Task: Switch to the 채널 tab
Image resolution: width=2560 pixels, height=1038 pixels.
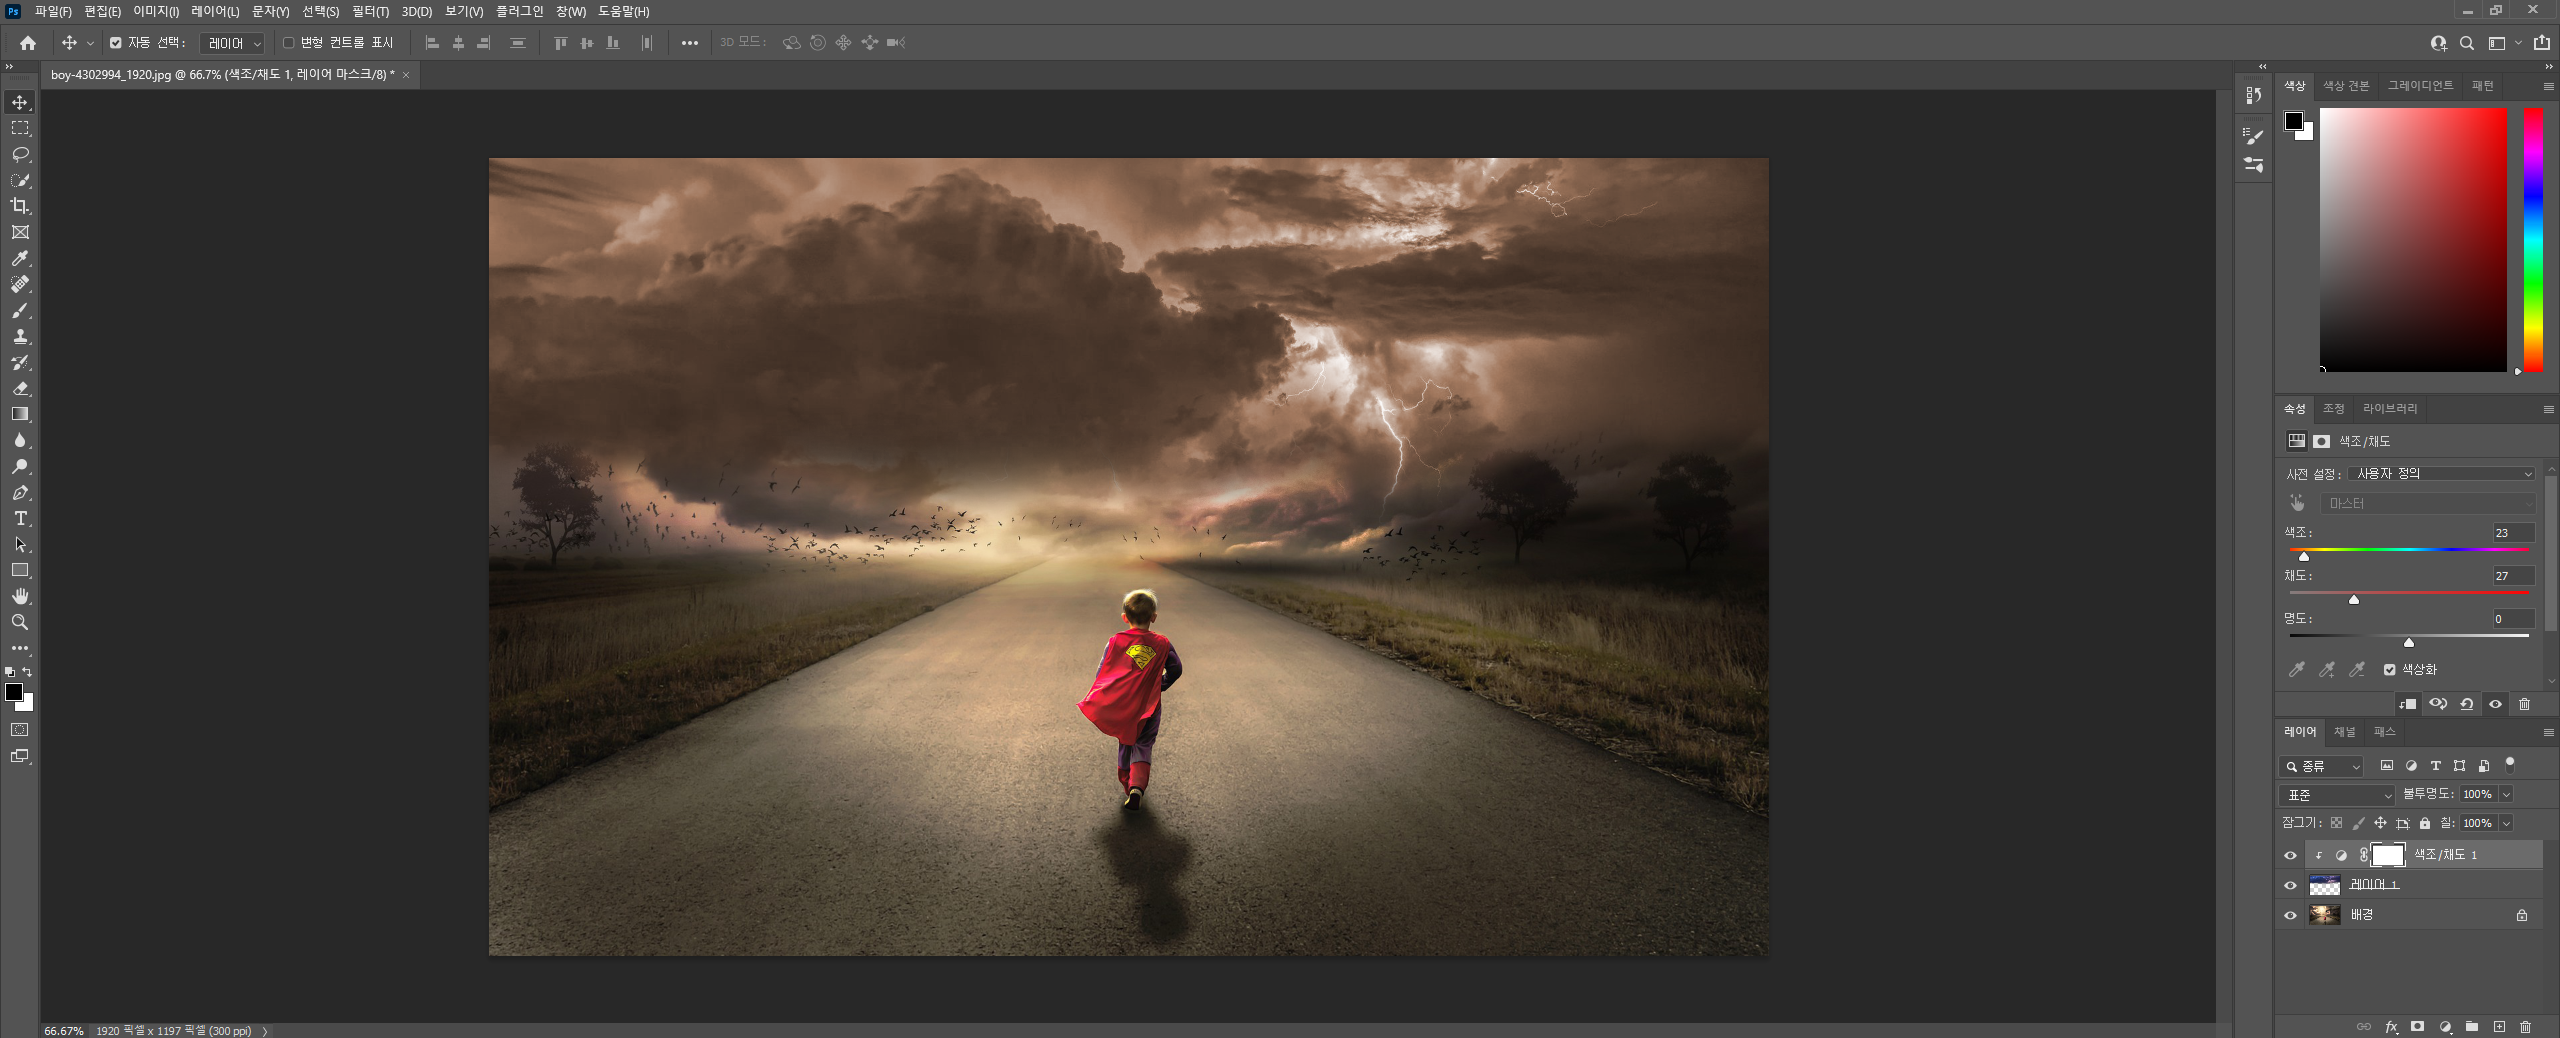Action: (2345, 732)
